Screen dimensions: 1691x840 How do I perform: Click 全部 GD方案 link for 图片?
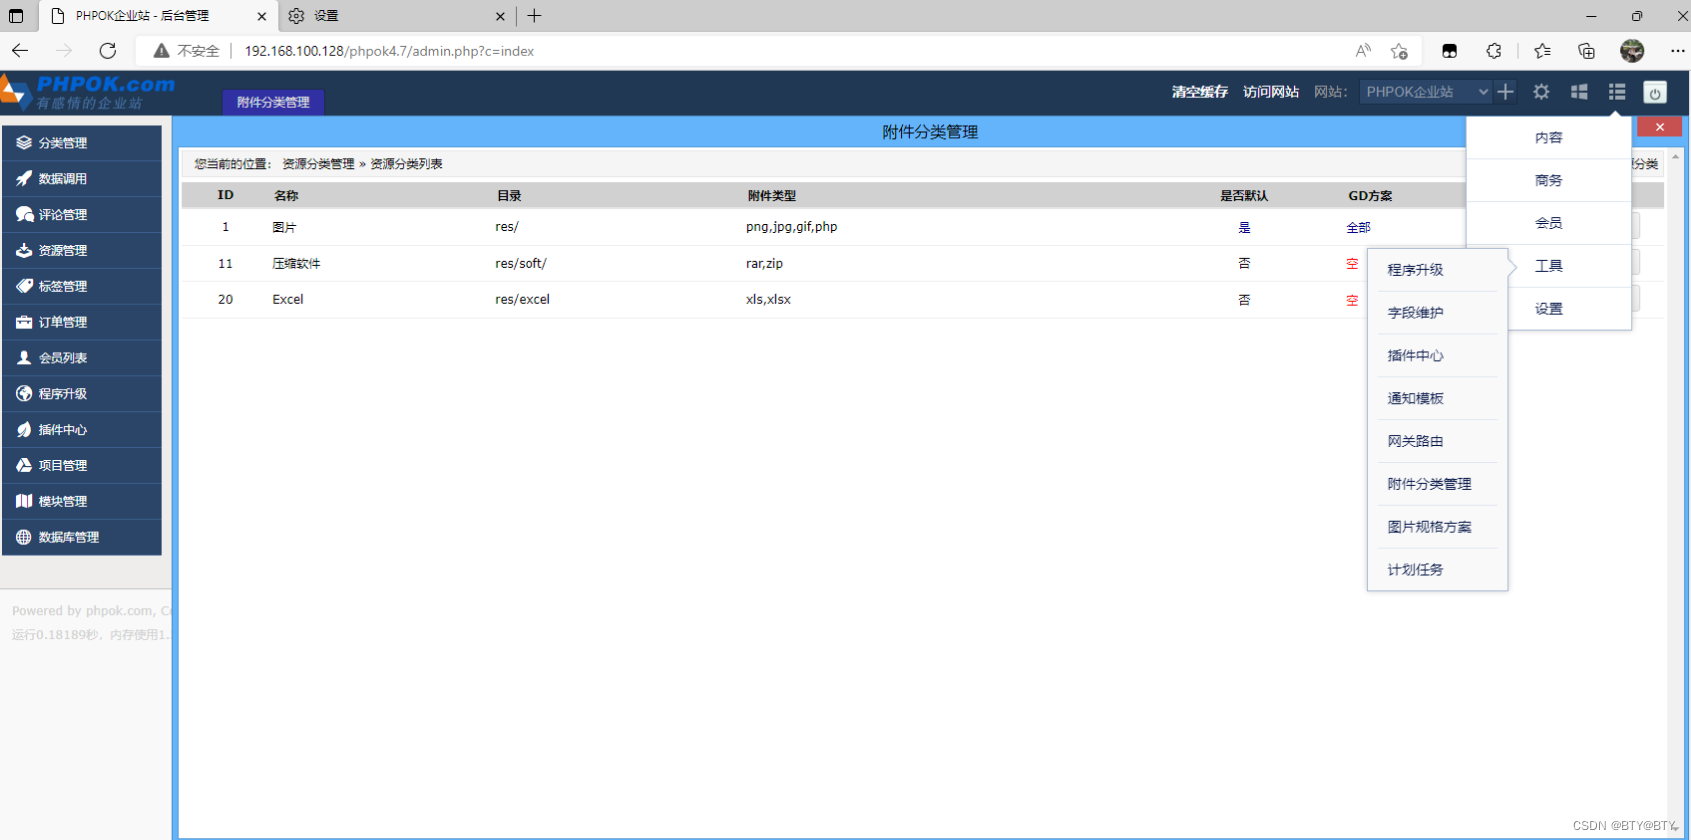[x=1358, y=228]
